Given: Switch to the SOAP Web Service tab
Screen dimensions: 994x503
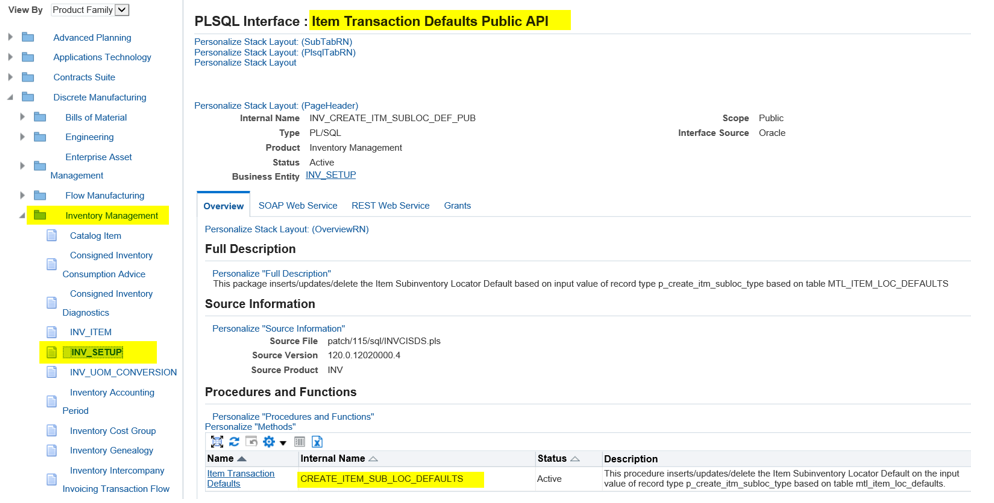Looking at the screenshot, I should coord(297,206).
